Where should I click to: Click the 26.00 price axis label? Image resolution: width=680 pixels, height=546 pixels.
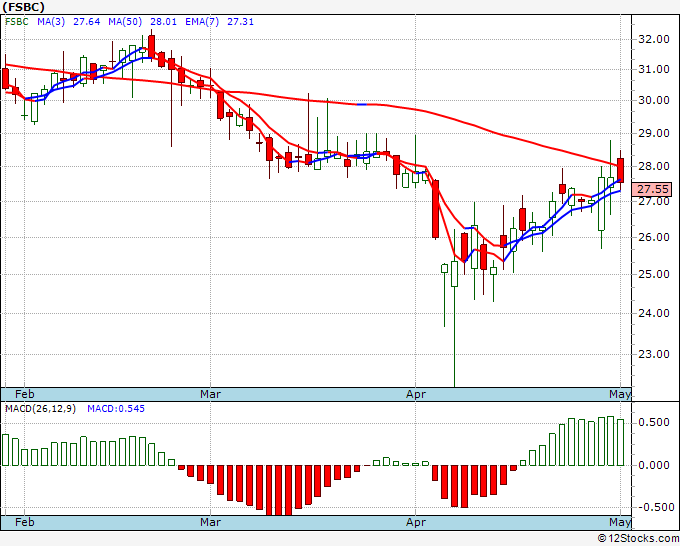click(x=654, y=237)
